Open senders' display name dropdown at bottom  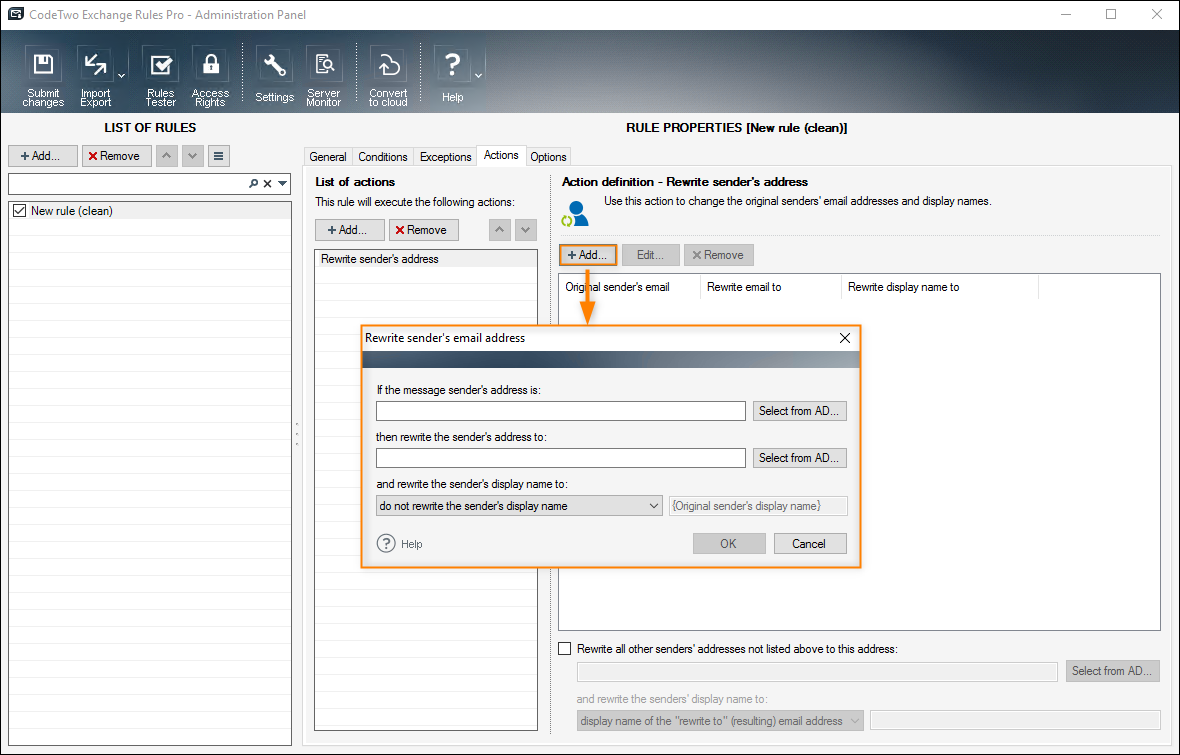720,720
